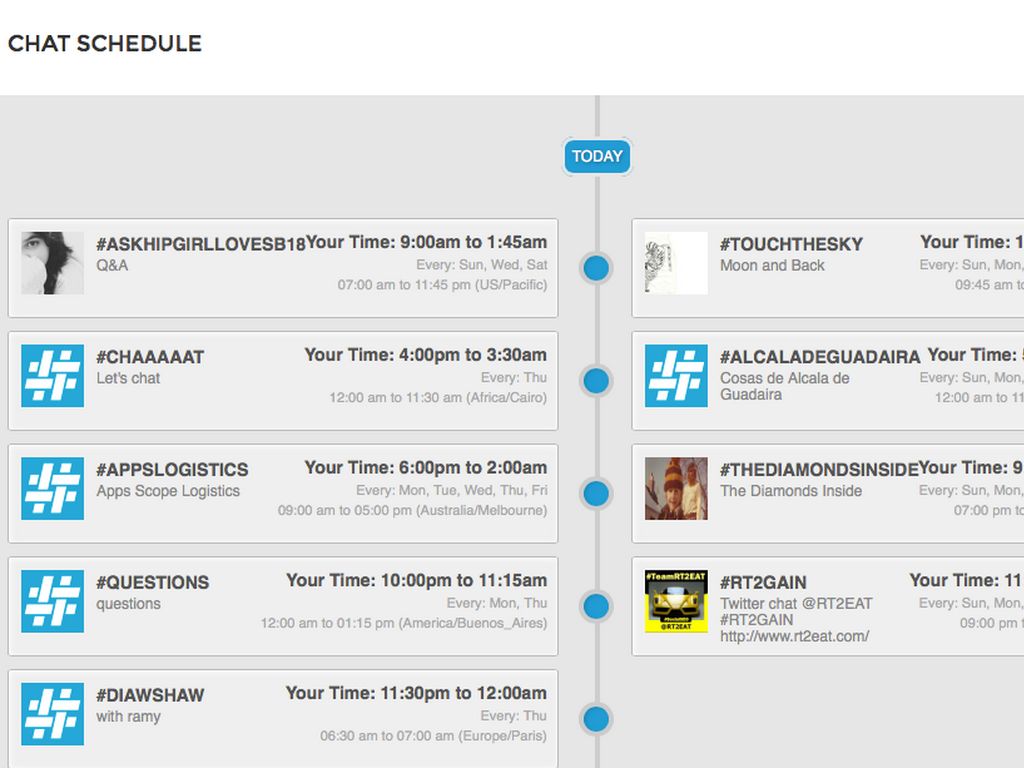Select timeline dot beside #CHAAAAAT

596,380
